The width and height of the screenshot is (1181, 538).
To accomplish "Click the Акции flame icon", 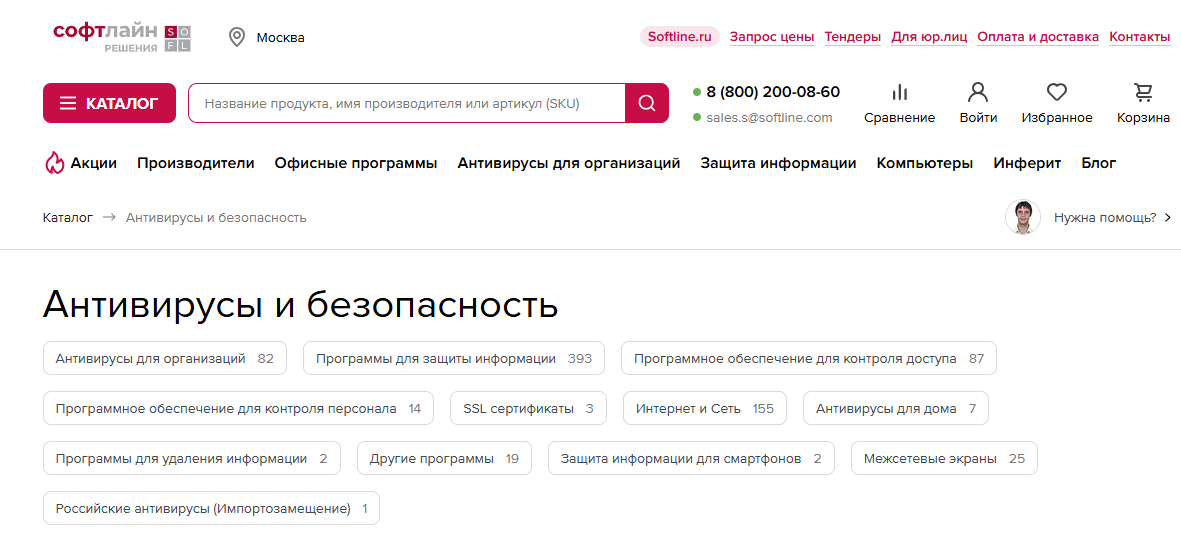I will pyautogui.click(x=54, y=163).
